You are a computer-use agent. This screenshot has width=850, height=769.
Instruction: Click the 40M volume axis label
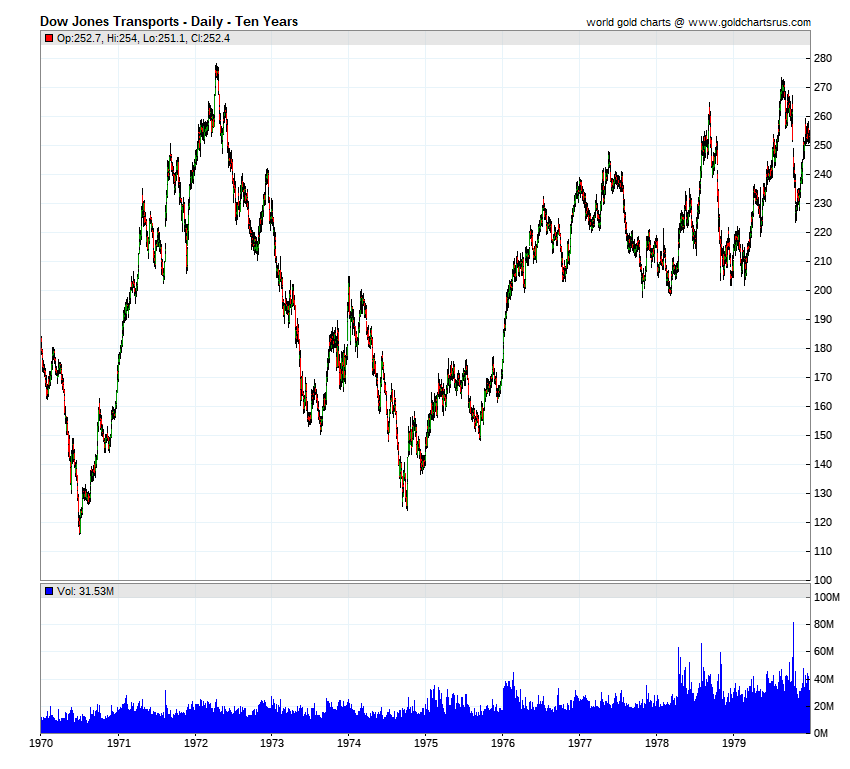point(824,679)
